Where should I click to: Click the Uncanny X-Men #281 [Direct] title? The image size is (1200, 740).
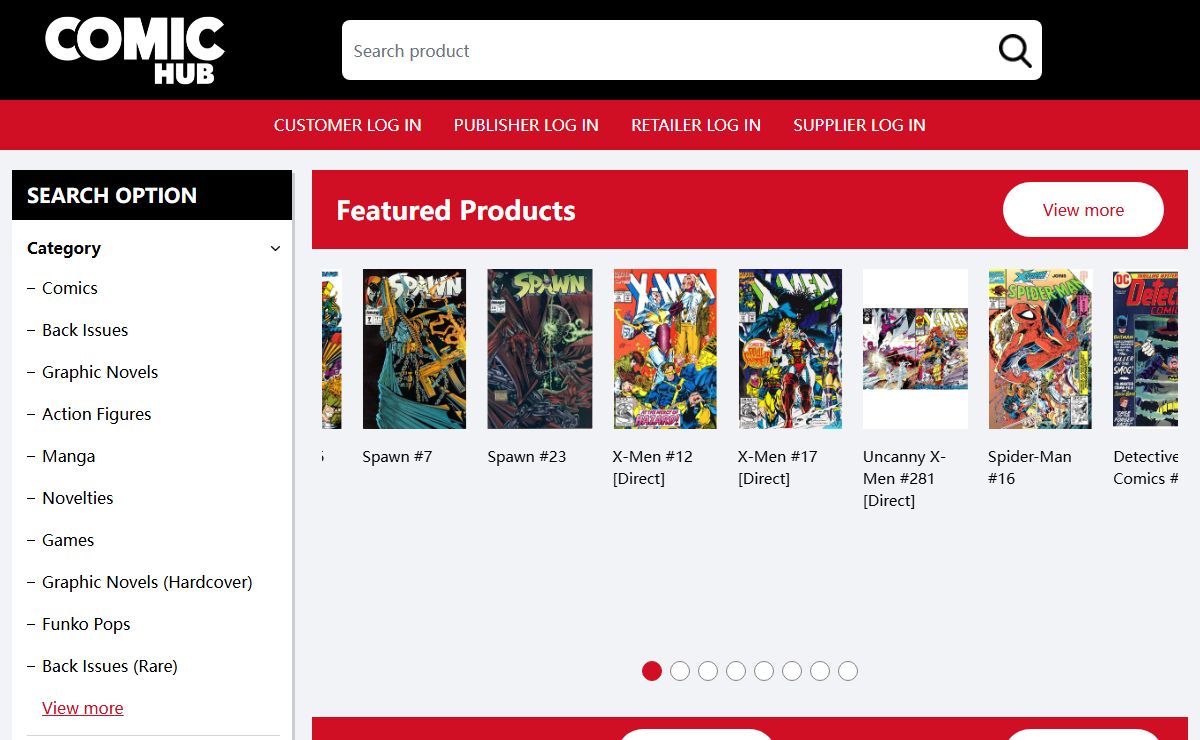(x=904, y=479)
